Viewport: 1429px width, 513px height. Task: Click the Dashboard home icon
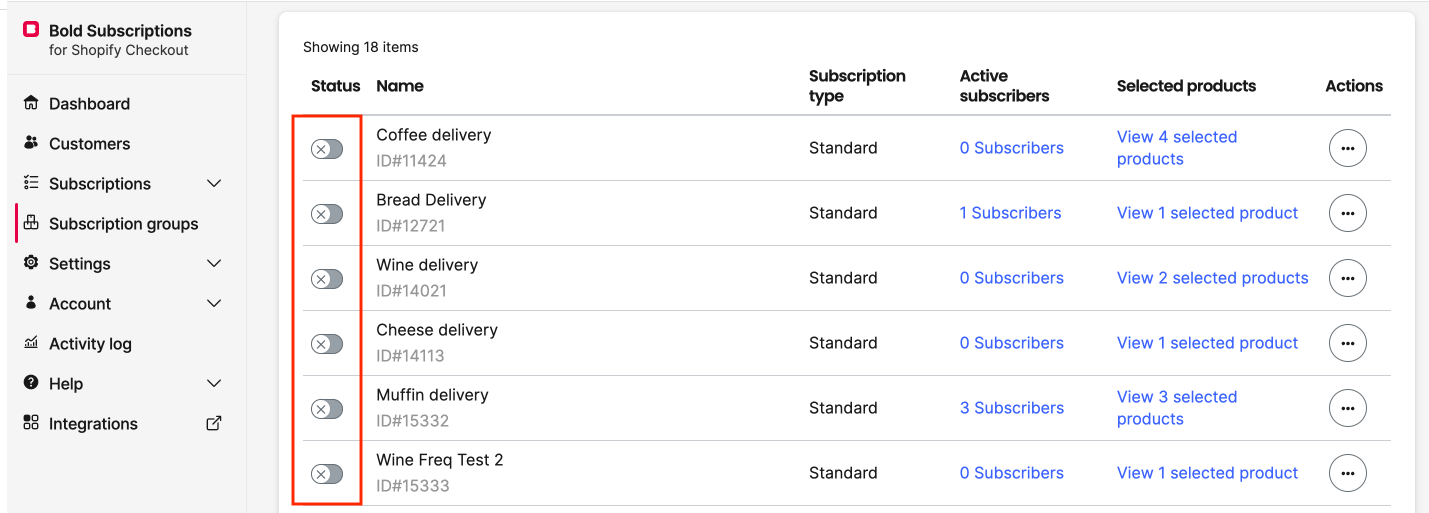point(31,103)
